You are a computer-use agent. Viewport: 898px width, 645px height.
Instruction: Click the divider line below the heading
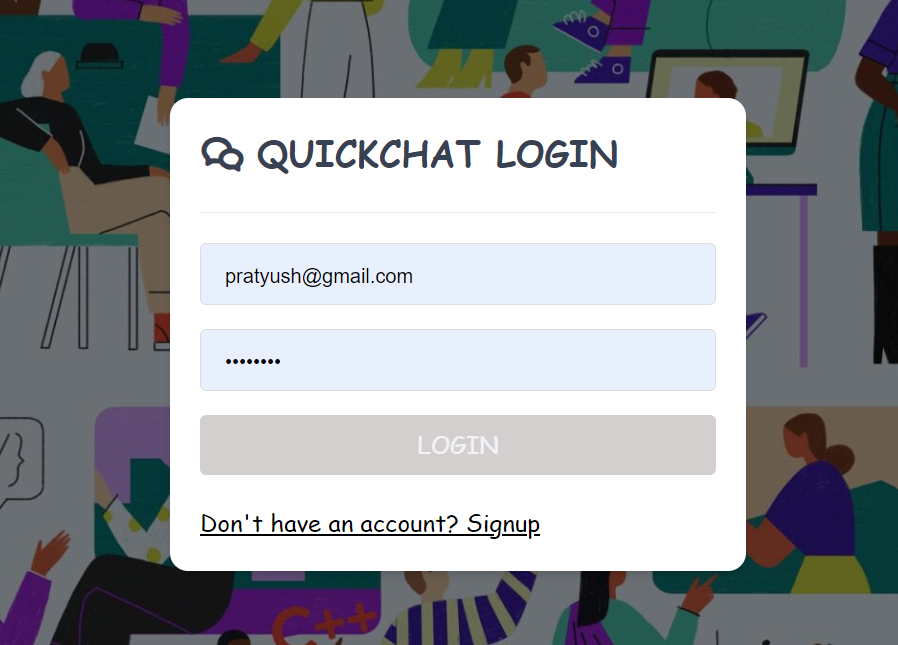click(457, 212)
